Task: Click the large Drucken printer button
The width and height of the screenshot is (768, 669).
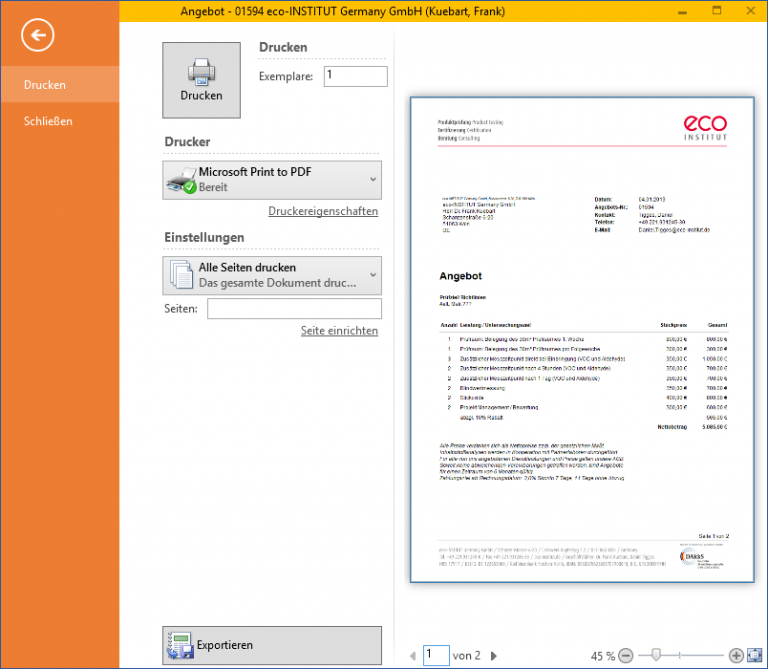Action: (x=201, y=80)
